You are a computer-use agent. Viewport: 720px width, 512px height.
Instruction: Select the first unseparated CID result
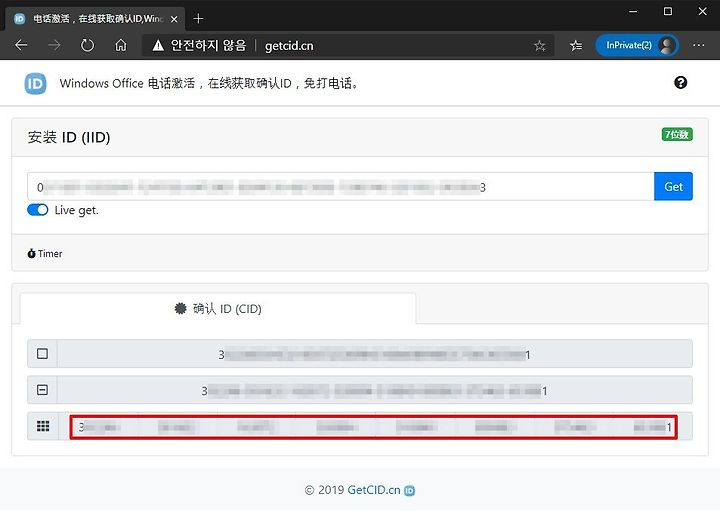point(374,354)
